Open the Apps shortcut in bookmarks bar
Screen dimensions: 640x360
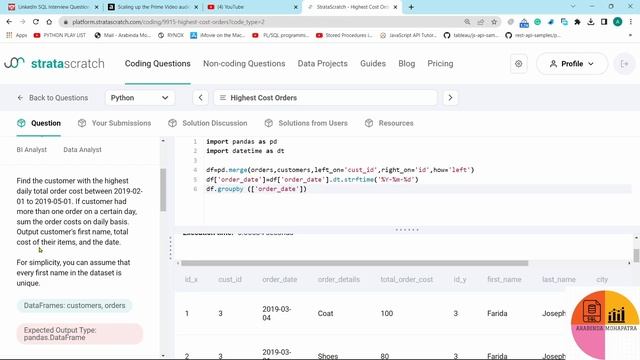[x=17, y=35]
